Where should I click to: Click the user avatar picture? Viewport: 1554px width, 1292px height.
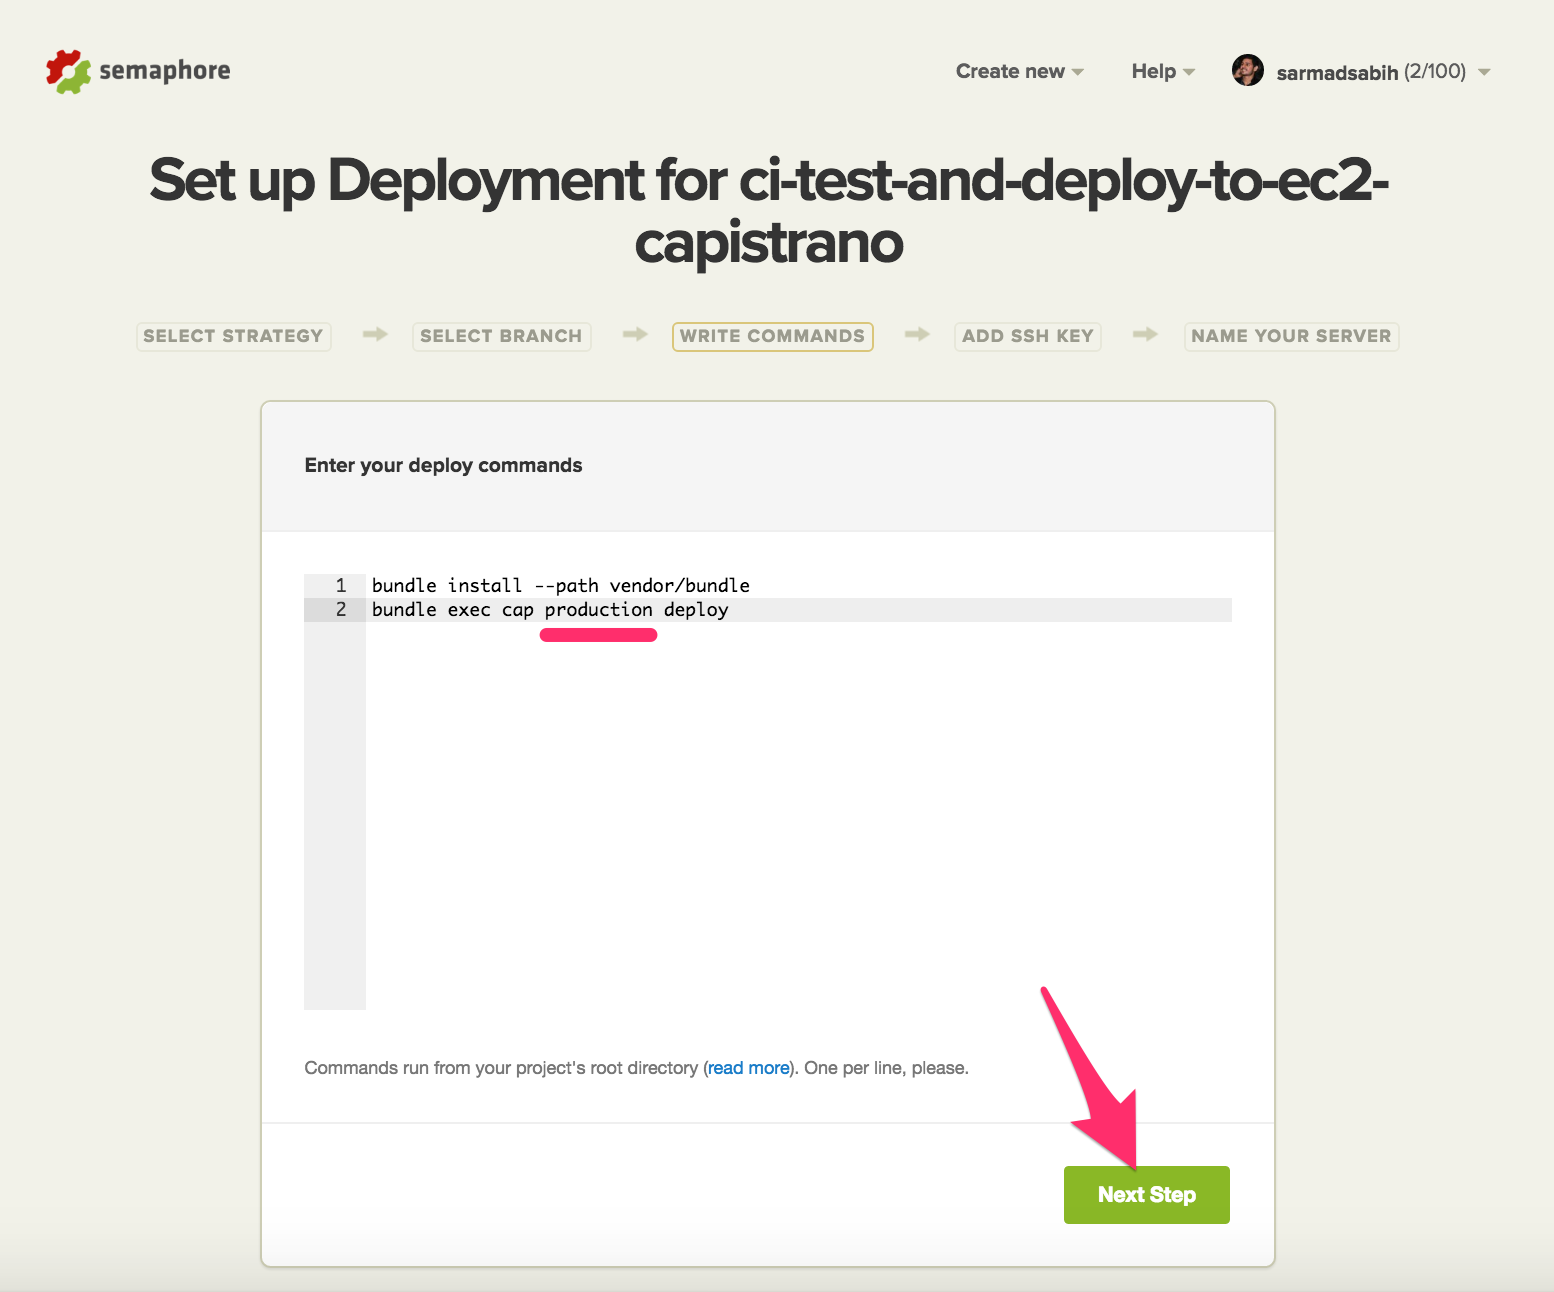(x=1248, y=70)
